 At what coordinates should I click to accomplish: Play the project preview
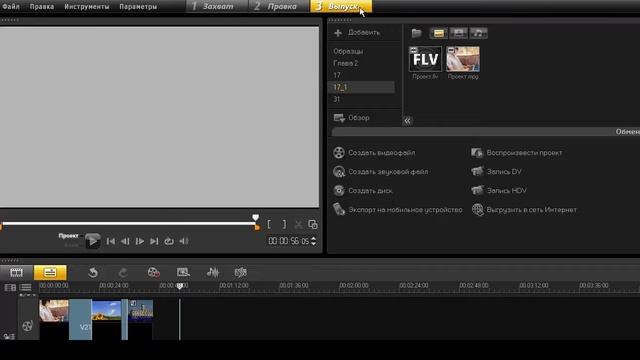coord(92,241)
